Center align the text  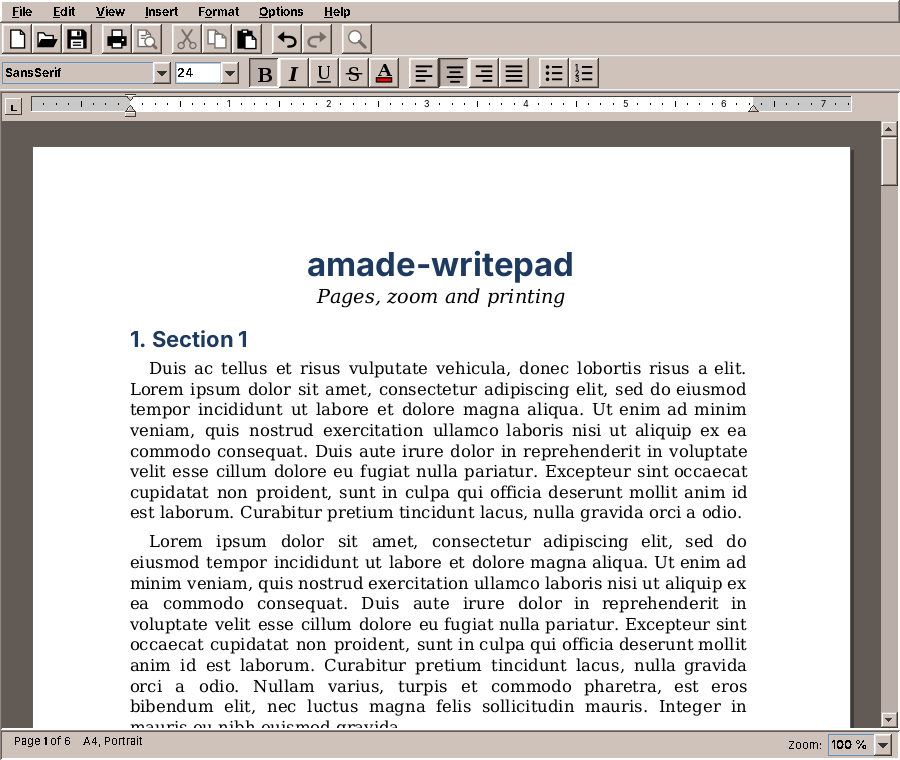pos(454,73)
